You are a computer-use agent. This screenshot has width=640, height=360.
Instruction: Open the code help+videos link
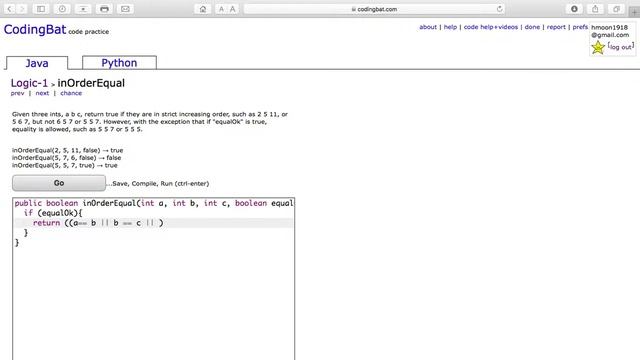[x=491, y=27]
